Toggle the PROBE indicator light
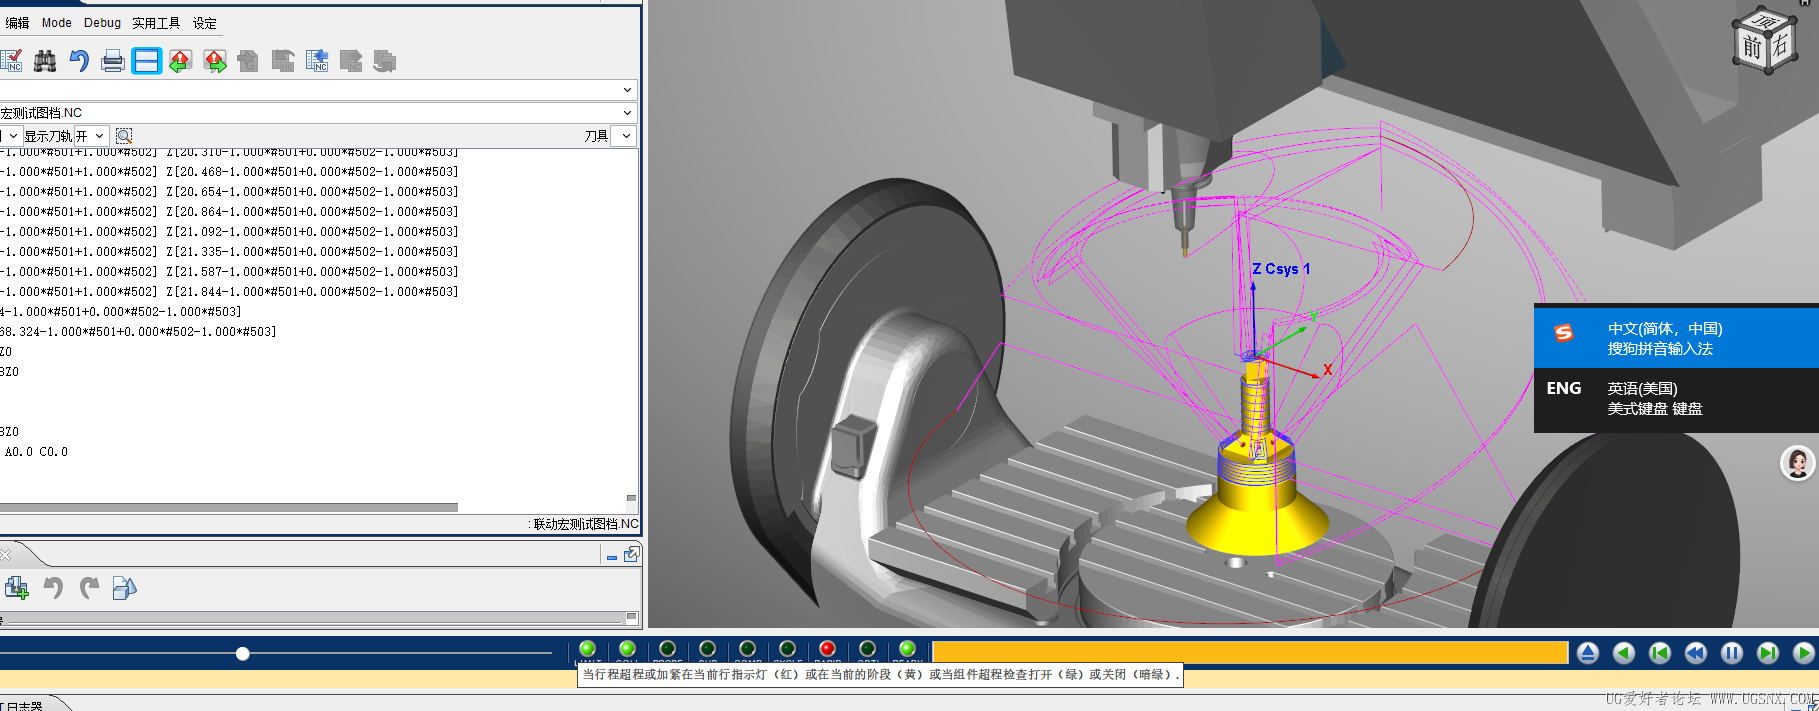The width and height of the screenshot is (1819, 711). [x=668, y=649]
